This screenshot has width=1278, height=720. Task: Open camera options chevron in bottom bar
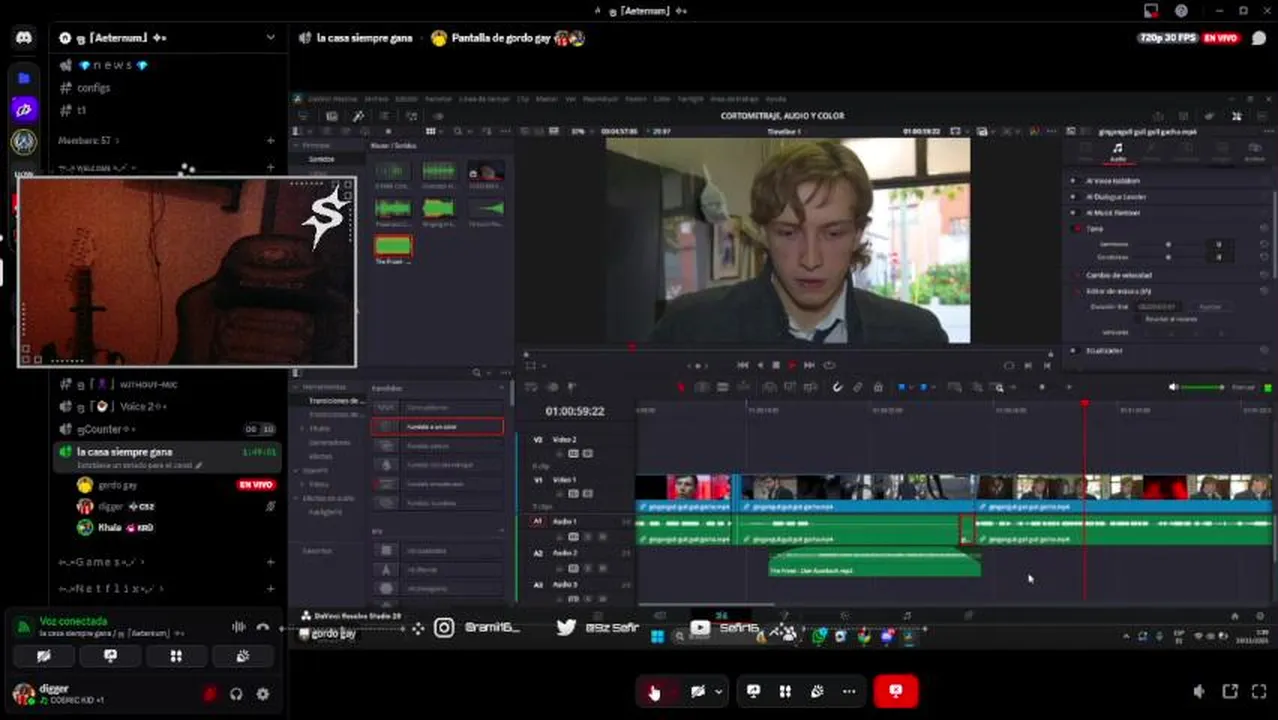pos(719,691)
